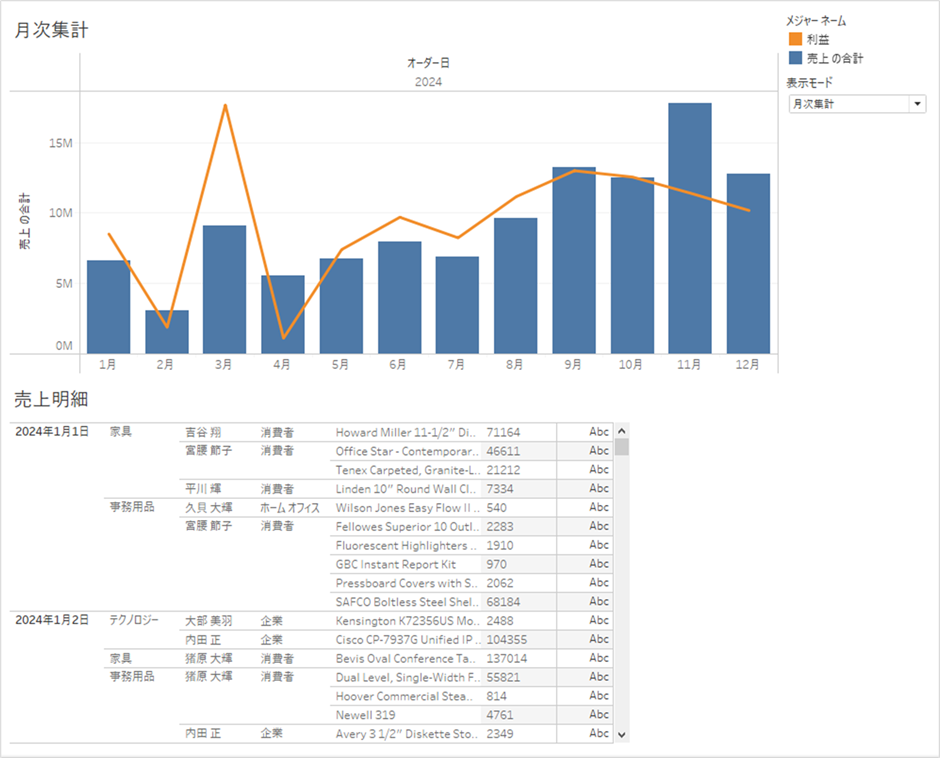Select the テクノロジー category cell

click(134, 620)
